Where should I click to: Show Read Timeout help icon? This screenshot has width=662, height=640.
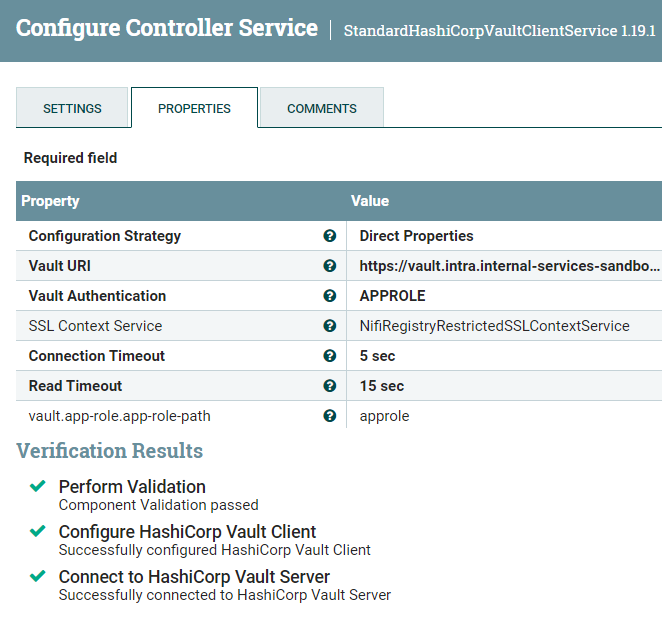[330, 385]
